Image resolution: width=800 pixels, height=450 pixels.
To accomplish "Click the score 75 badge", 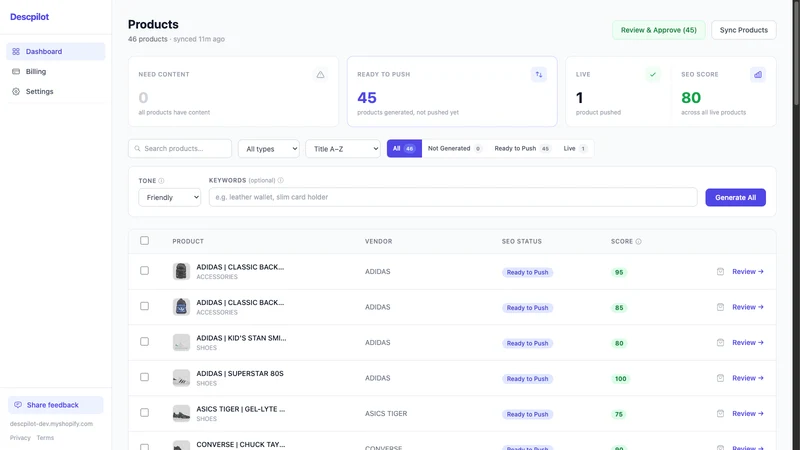I will point(619,414).
